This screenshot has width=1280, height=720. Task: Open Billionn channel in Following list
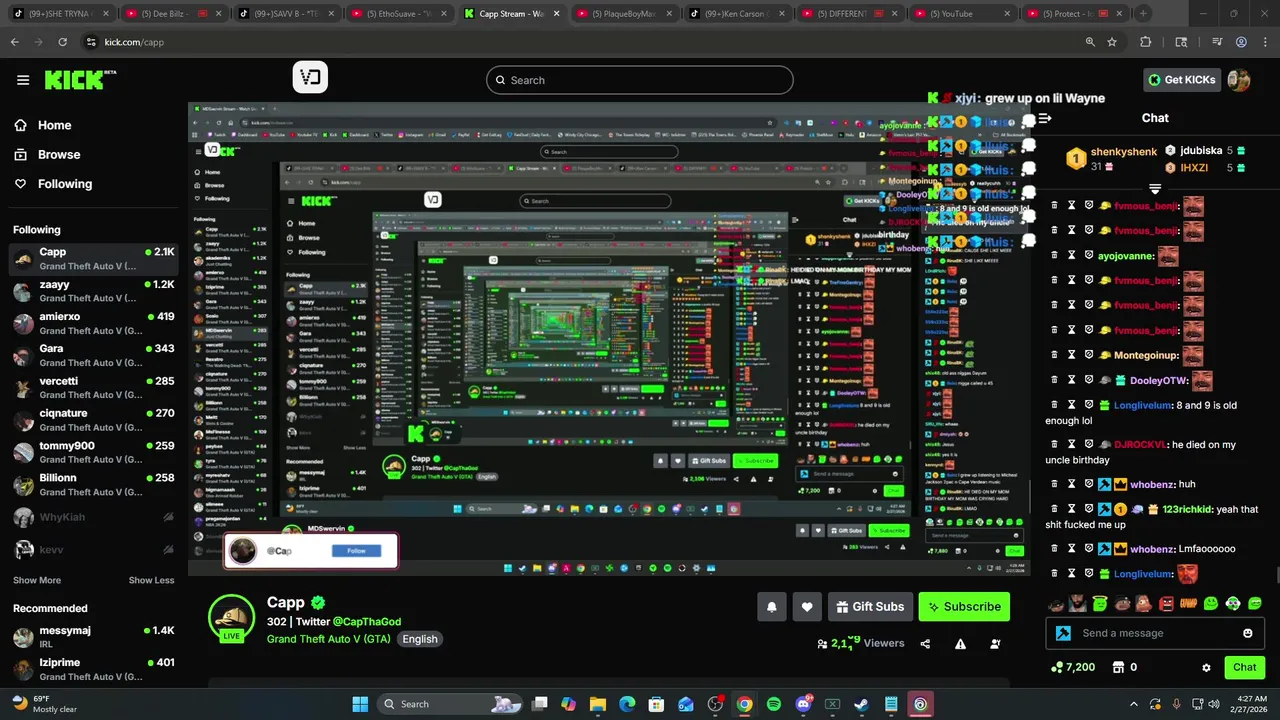(x=92, y=484)
